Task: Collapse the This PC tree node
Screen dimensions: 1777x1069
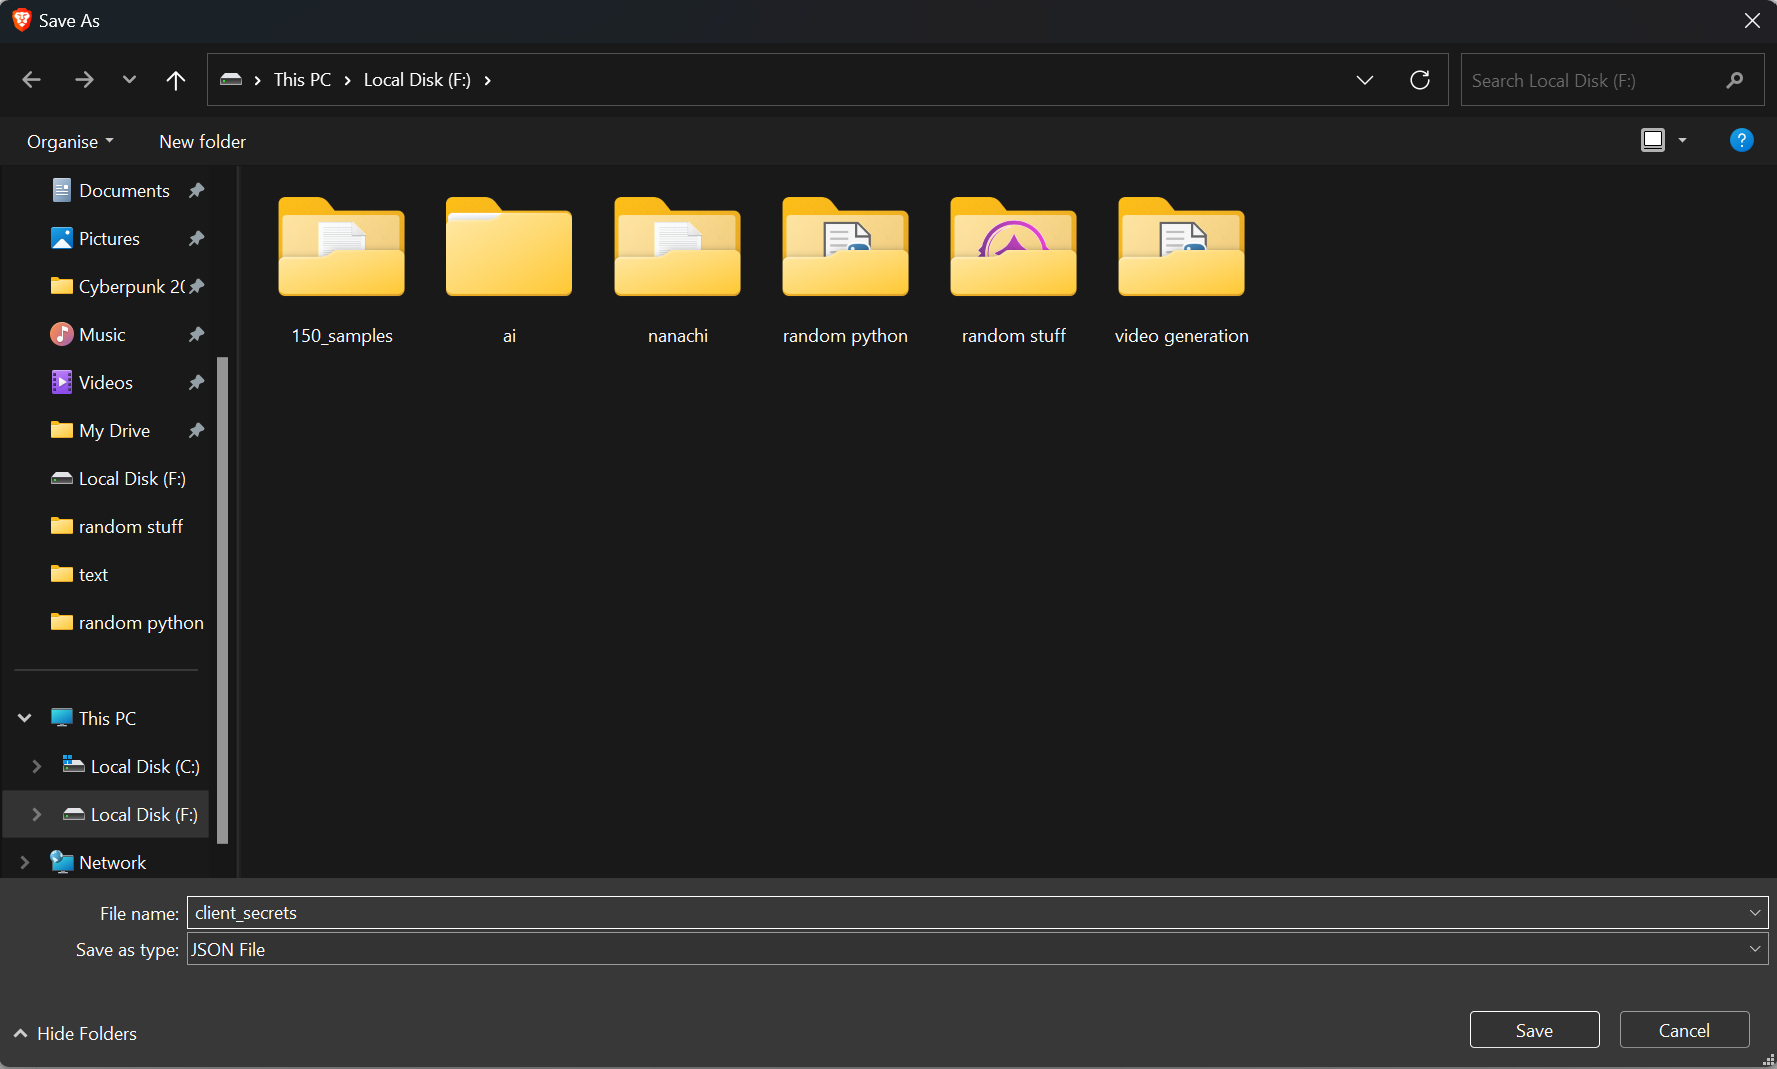Action: click(23, 717)
